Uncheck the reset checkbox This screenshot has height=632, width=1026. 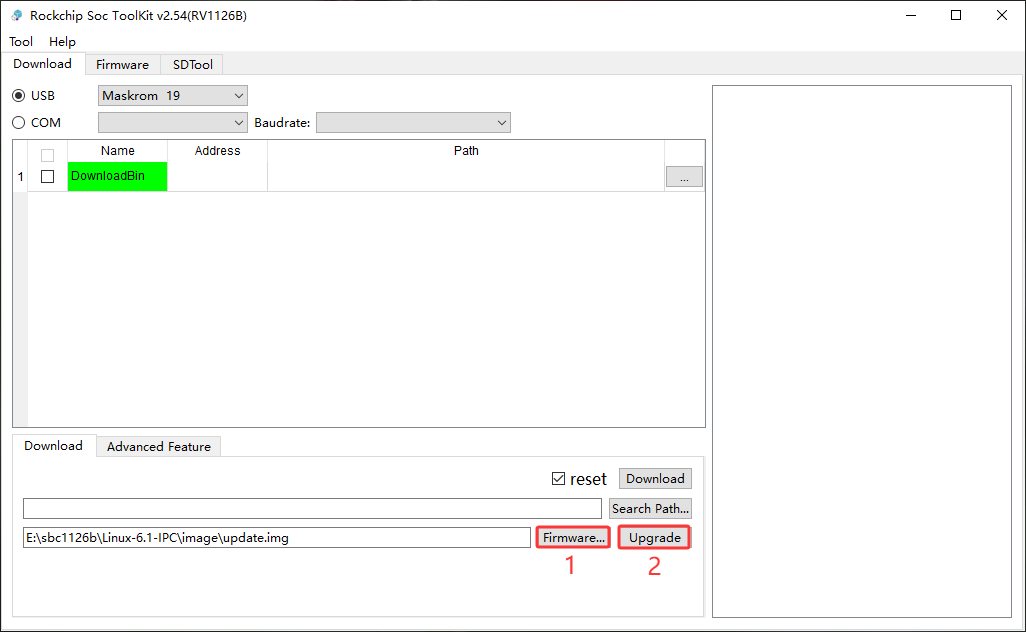click(558, 479)
